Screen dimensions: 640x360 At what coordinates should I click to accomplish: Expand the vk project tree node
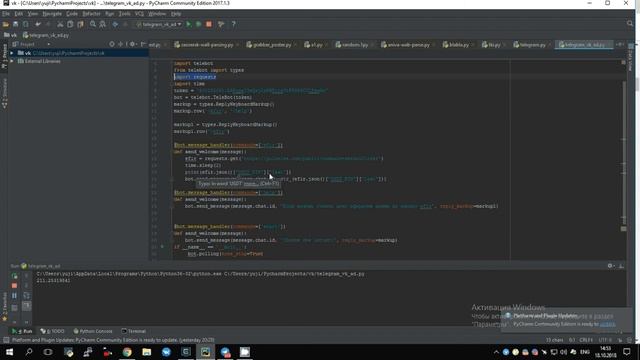pyautogui.click(x=12, y=53)
